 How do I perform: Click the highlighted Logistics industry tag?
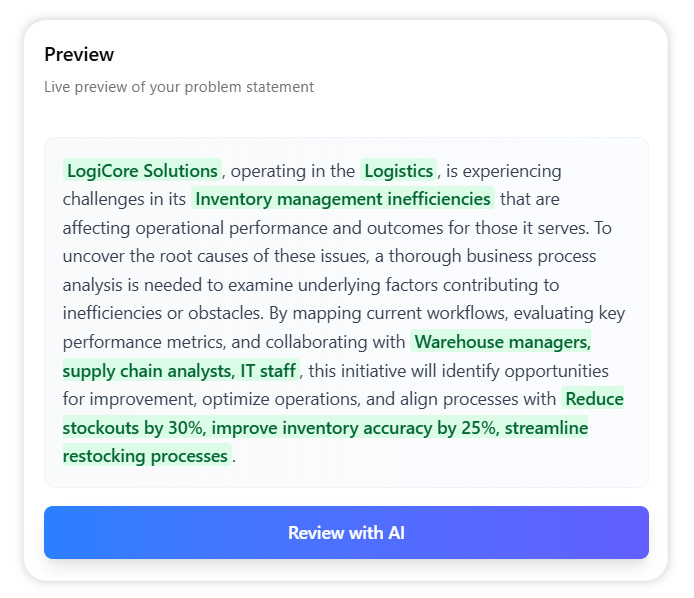pyautogui.click(x=398, y=171)
